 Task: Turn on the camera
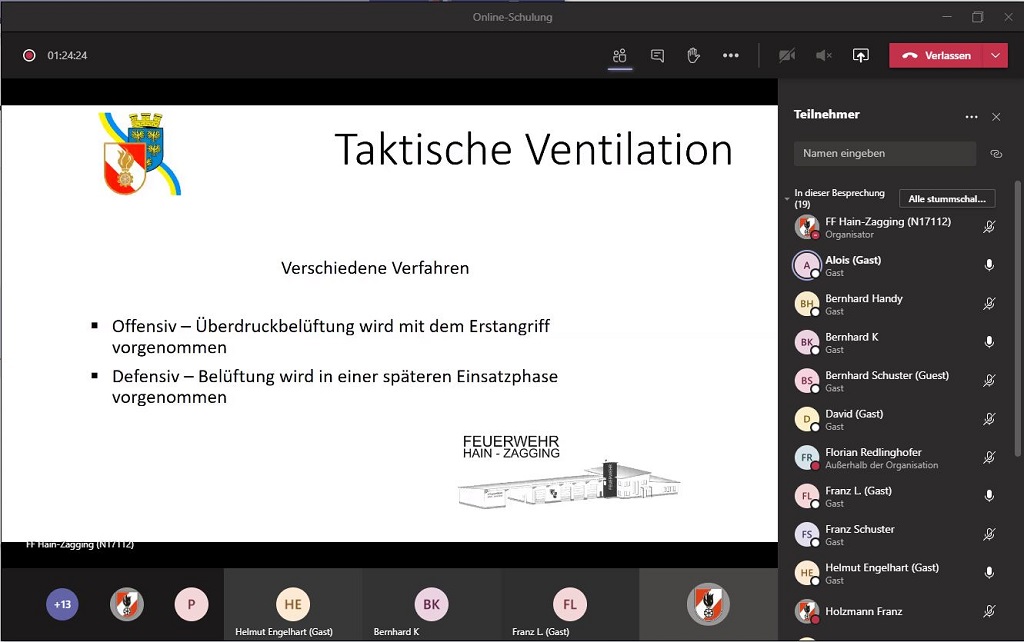[x=787, y=56]
